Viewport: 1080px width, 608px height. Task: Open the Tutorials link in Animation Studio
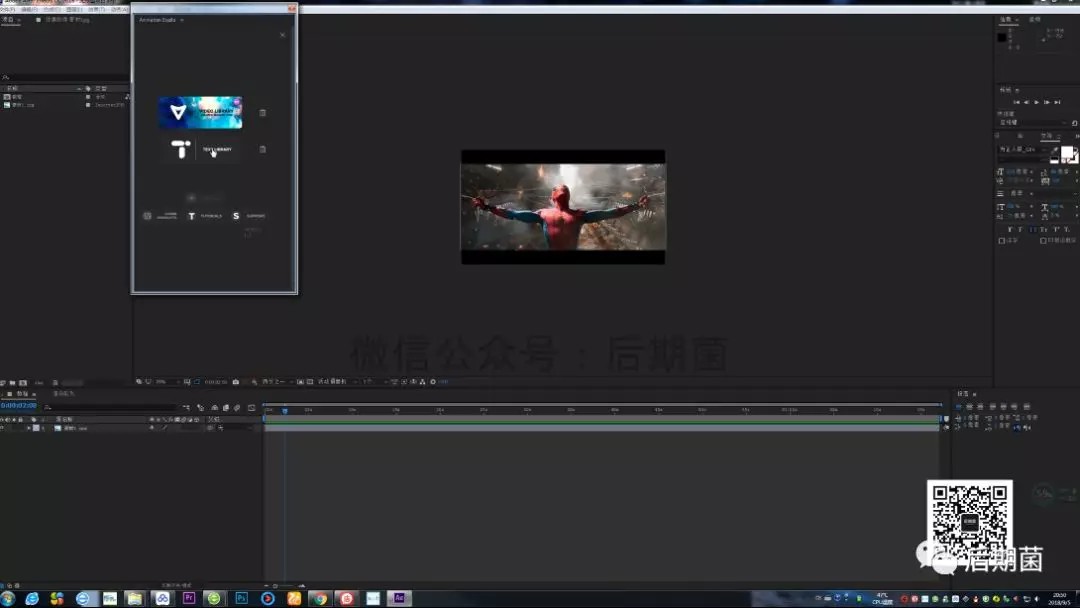[205, 216]
